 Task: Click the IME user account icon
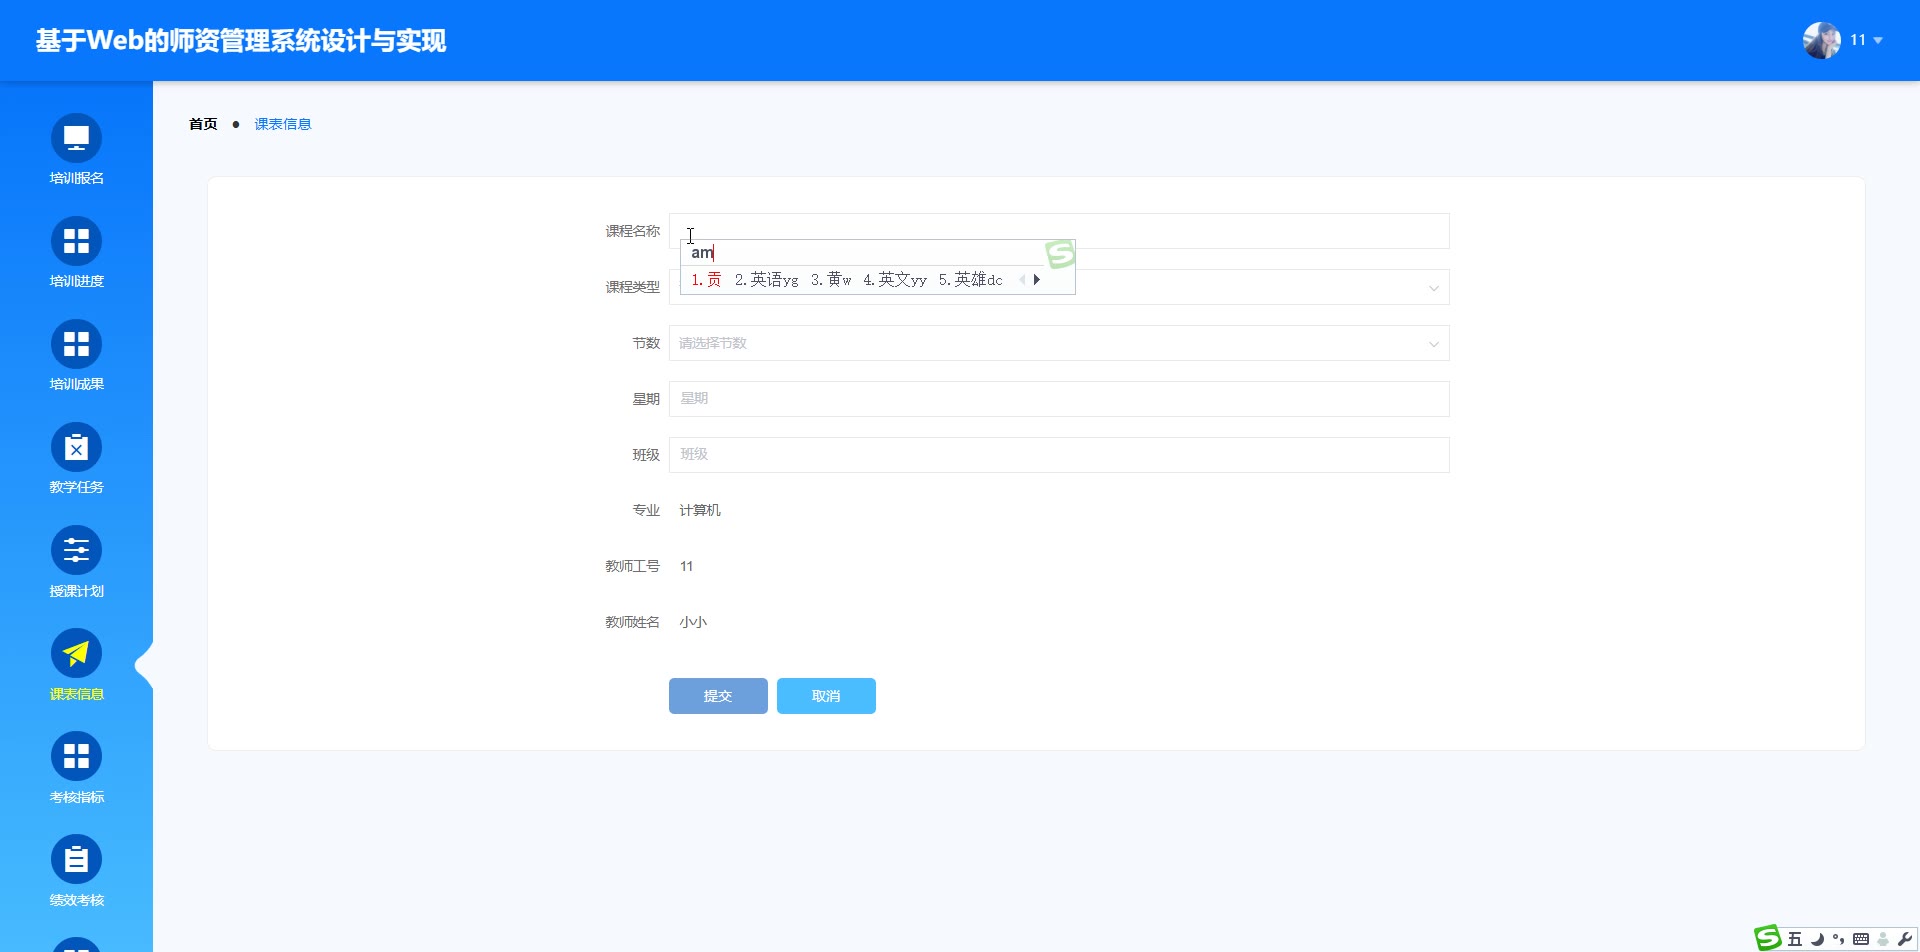(1883, 939)
